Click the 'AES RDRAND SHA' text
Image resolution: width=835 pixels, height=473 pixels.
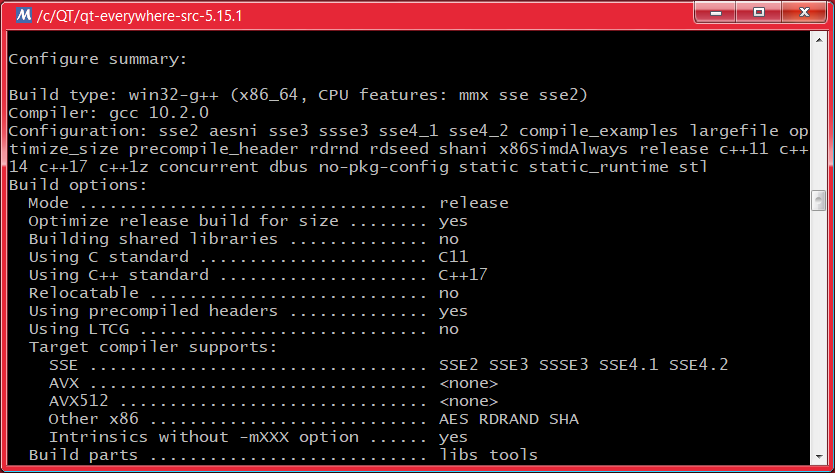[x=508, y=419]
